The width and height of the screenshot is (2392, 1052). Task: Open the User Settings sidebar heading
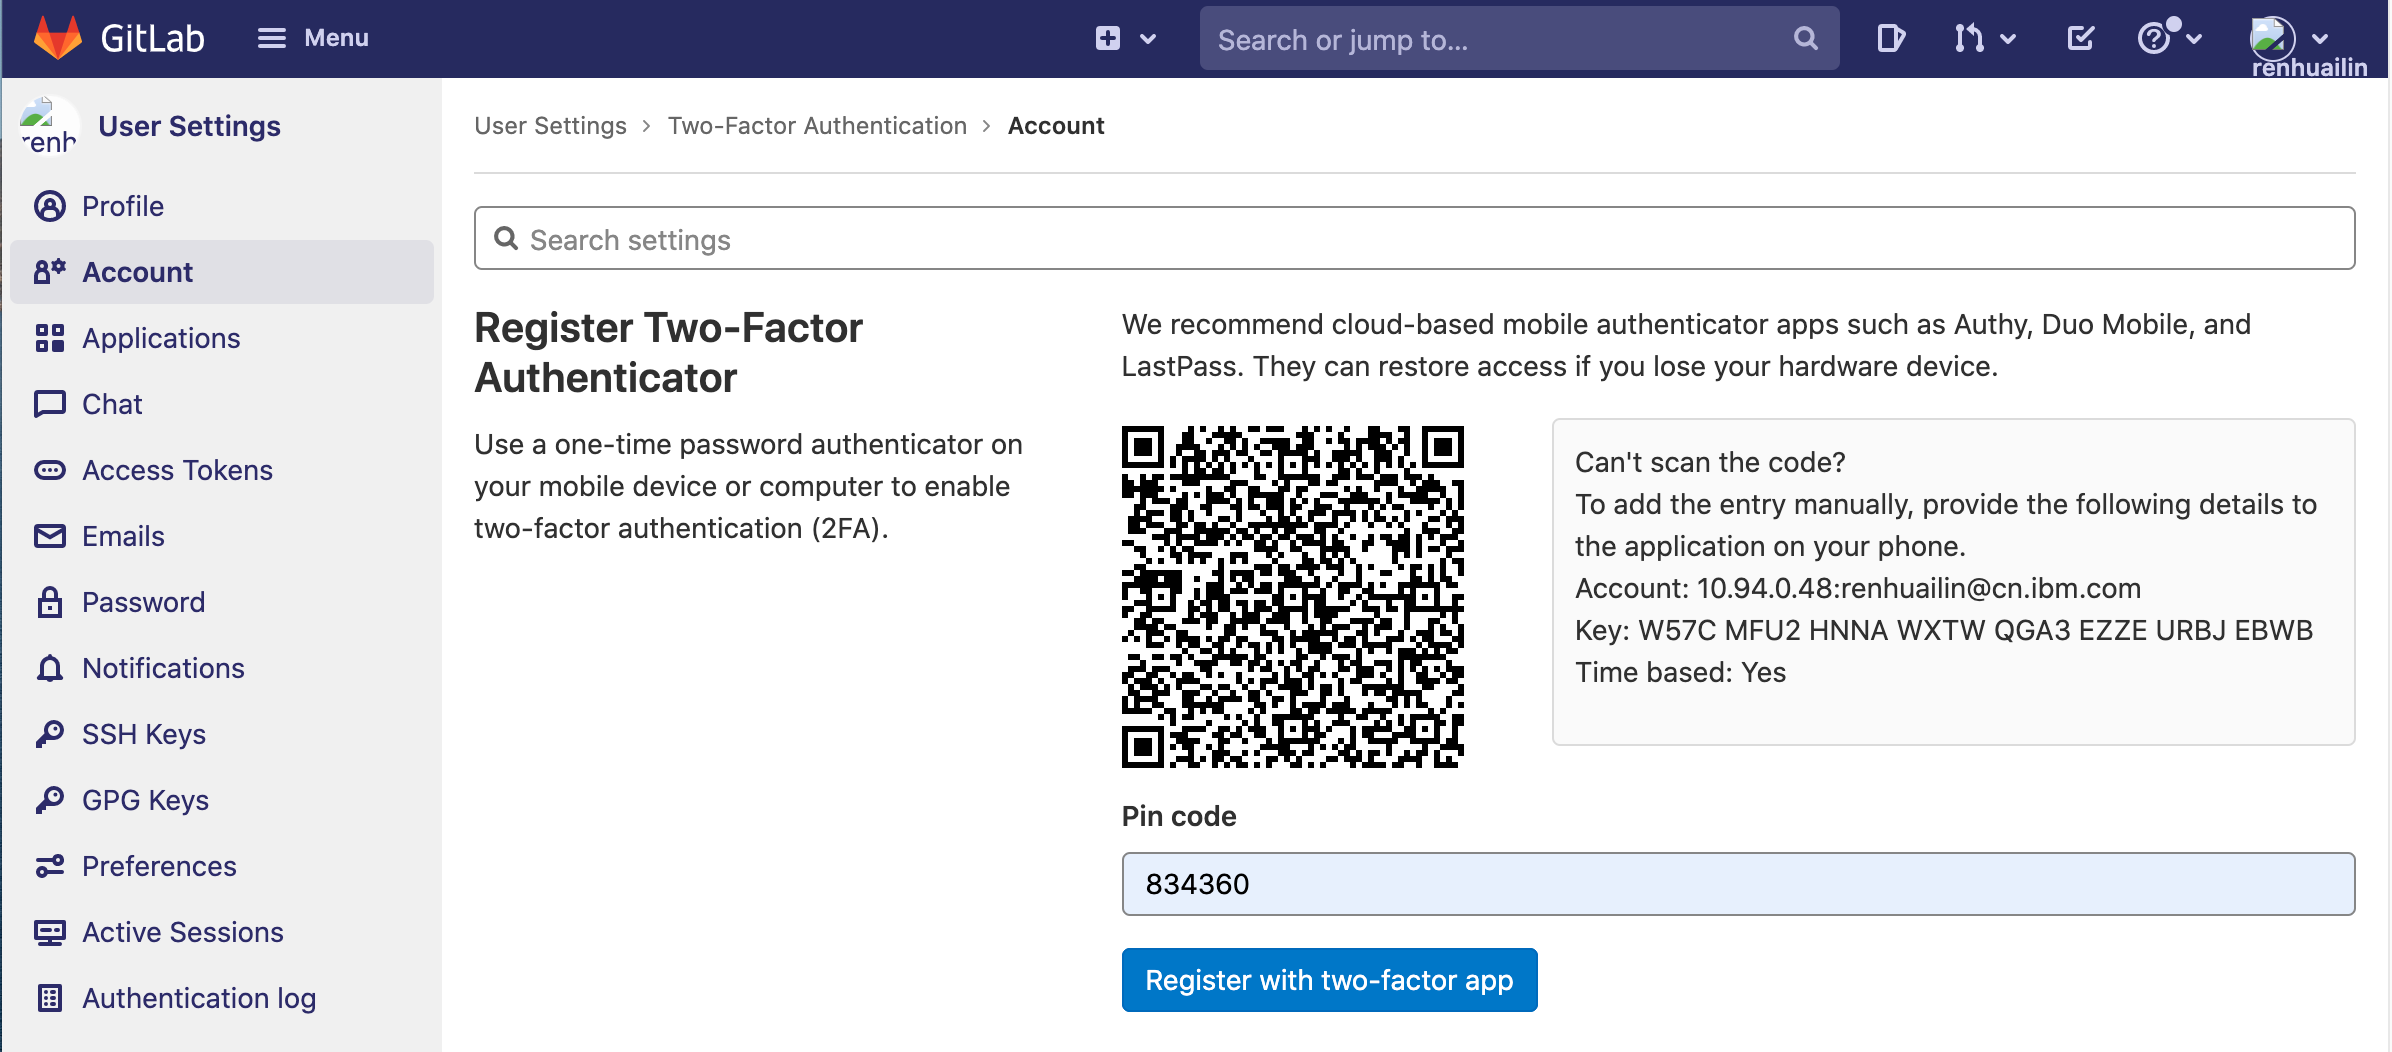189,126
